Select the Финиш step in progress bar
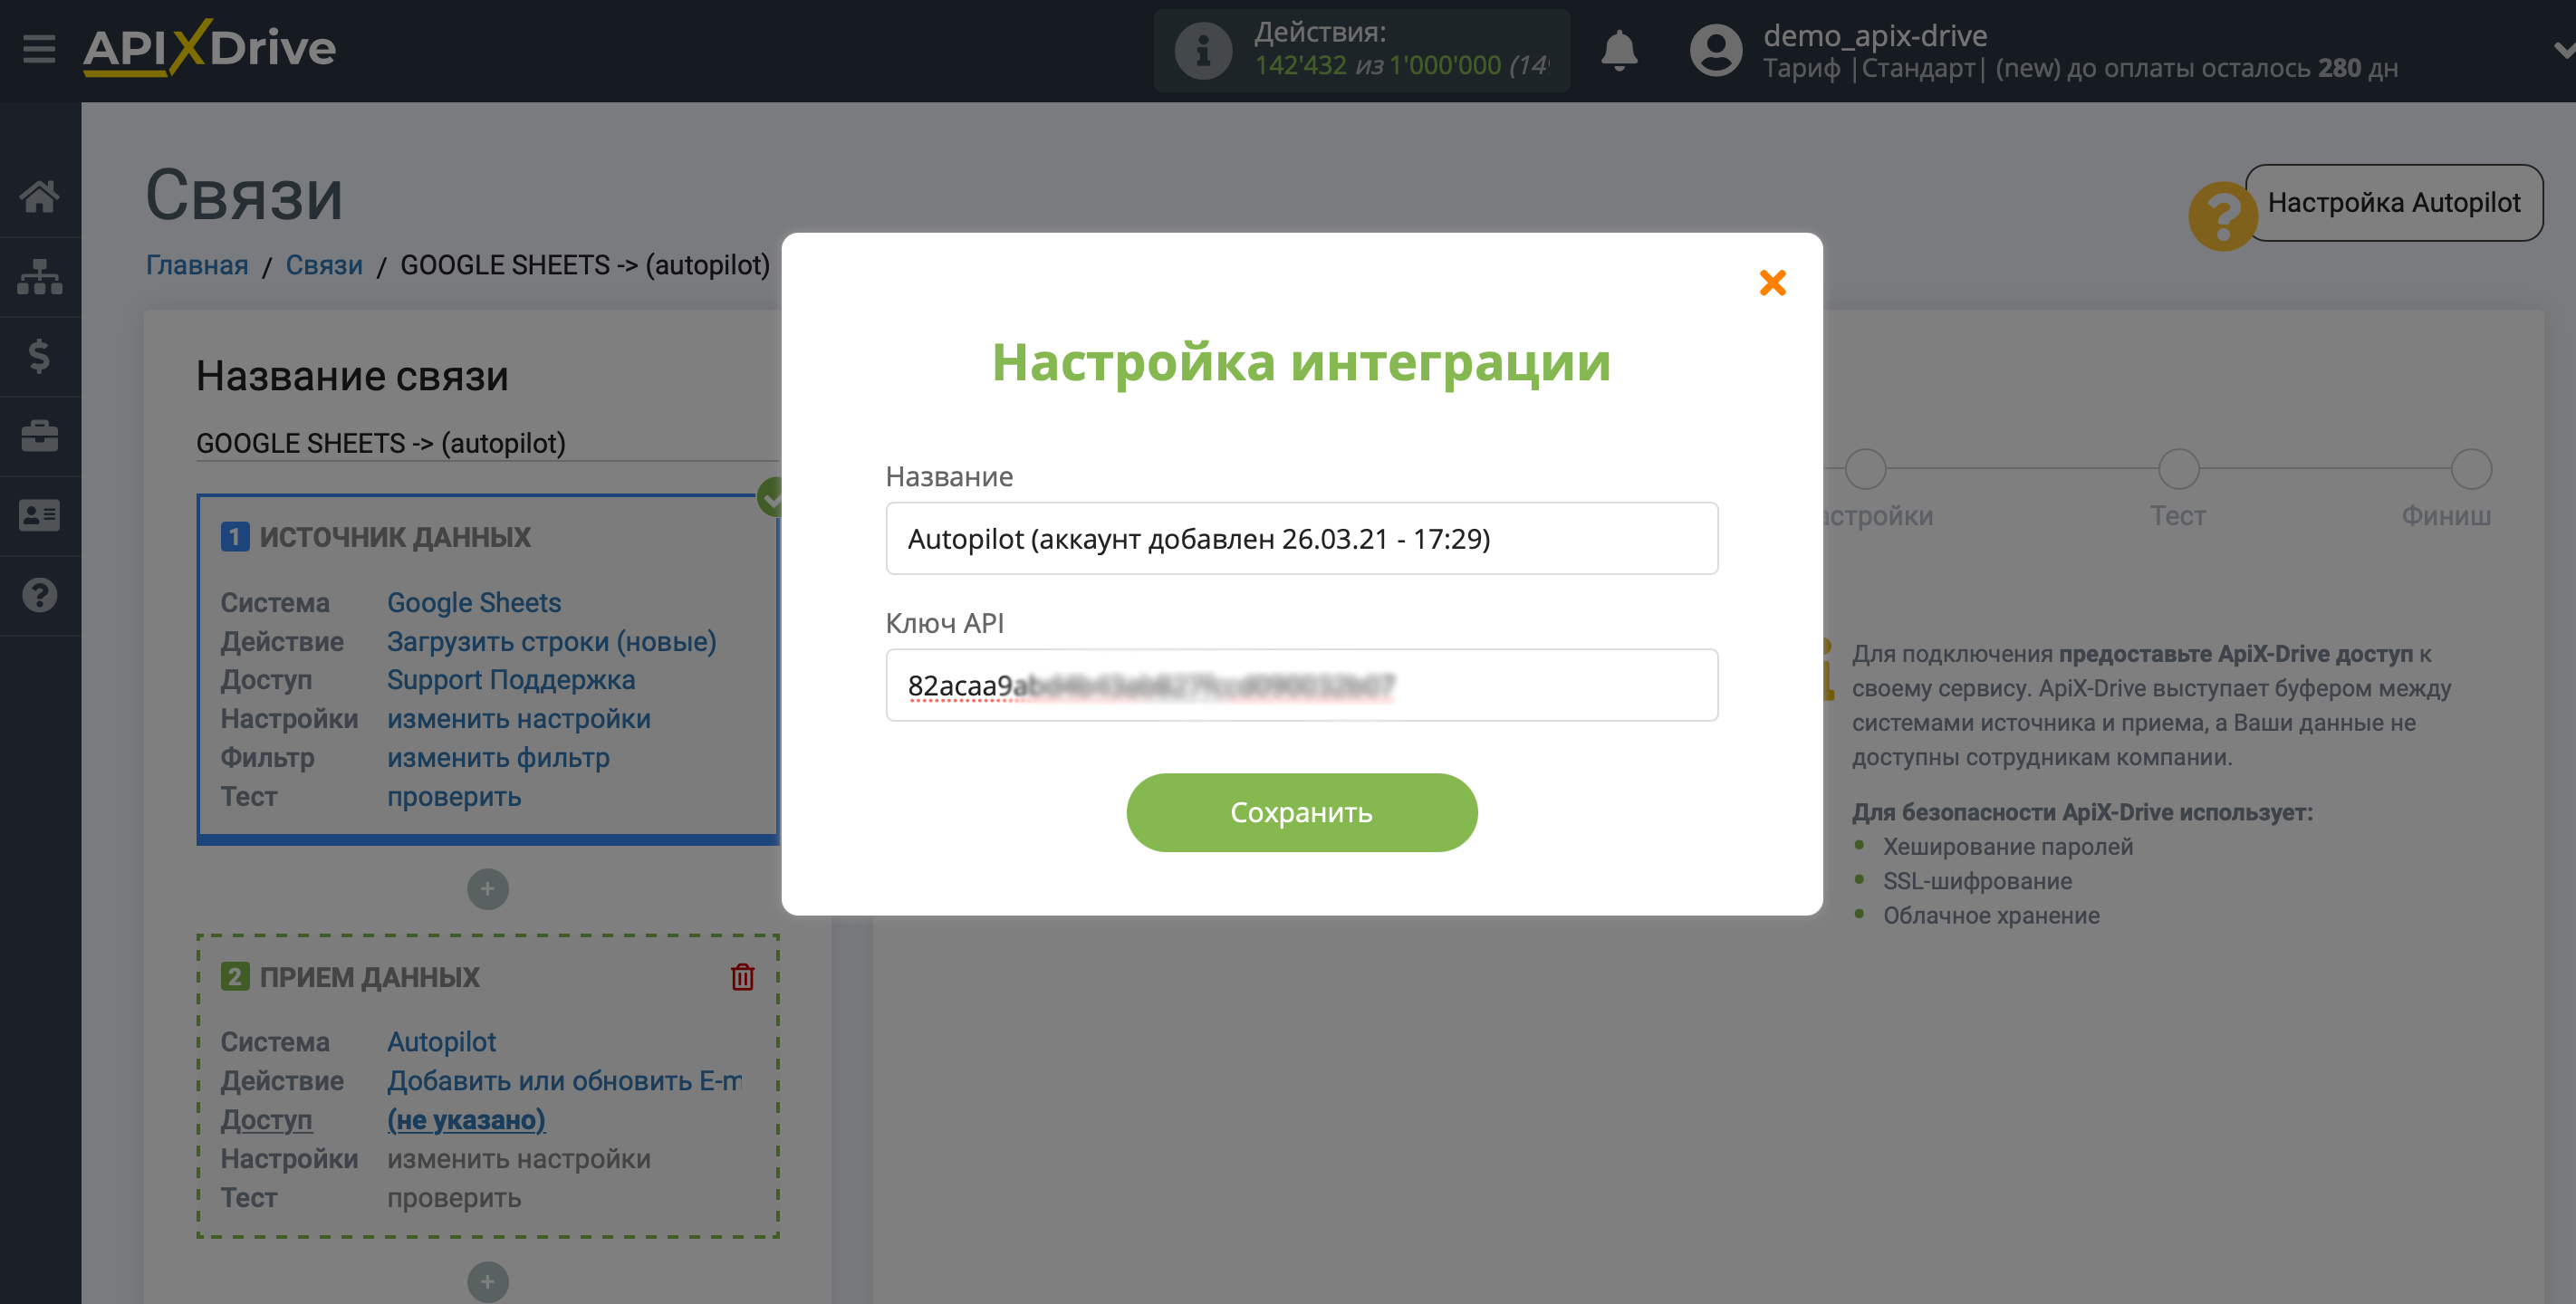 pyautogui.click(x=2470, y=469)
